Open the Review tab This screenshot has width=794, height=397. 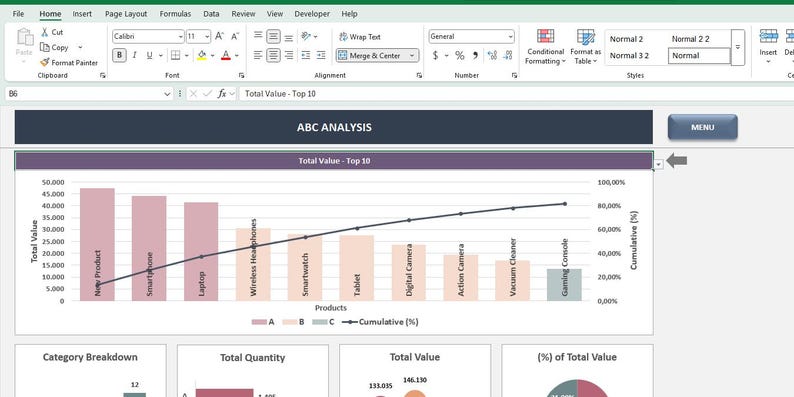[x=244, y=14]
